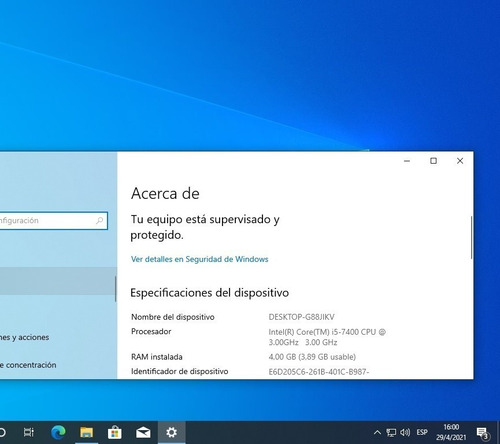Open the Mail app on taskbar
This screenshot has height=444, width=500.
click(143, 433)
